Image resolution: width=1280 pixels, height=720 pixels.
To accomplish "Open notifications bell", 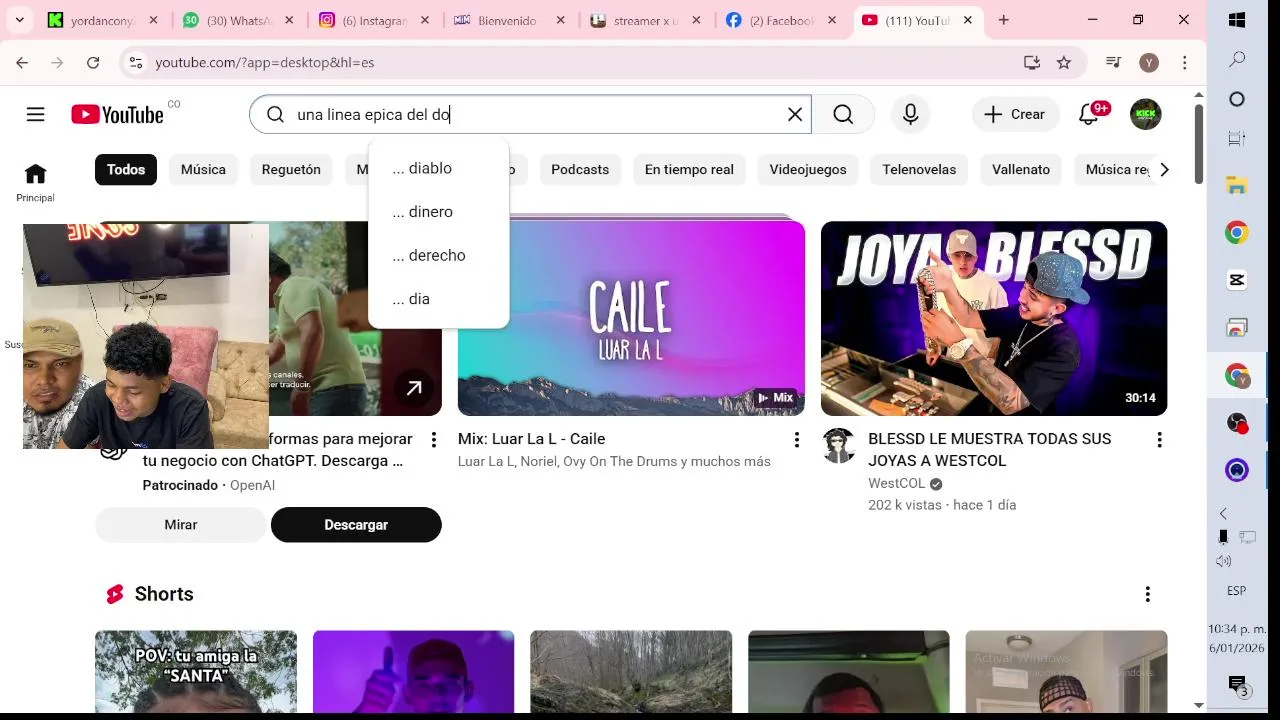I will point(1089,114).
